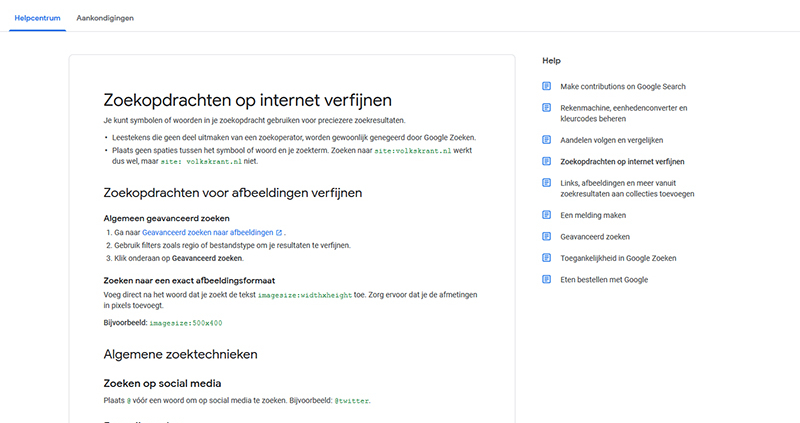Click article icon beside Aandelen volgen en vergelijken

coord(546,140)
